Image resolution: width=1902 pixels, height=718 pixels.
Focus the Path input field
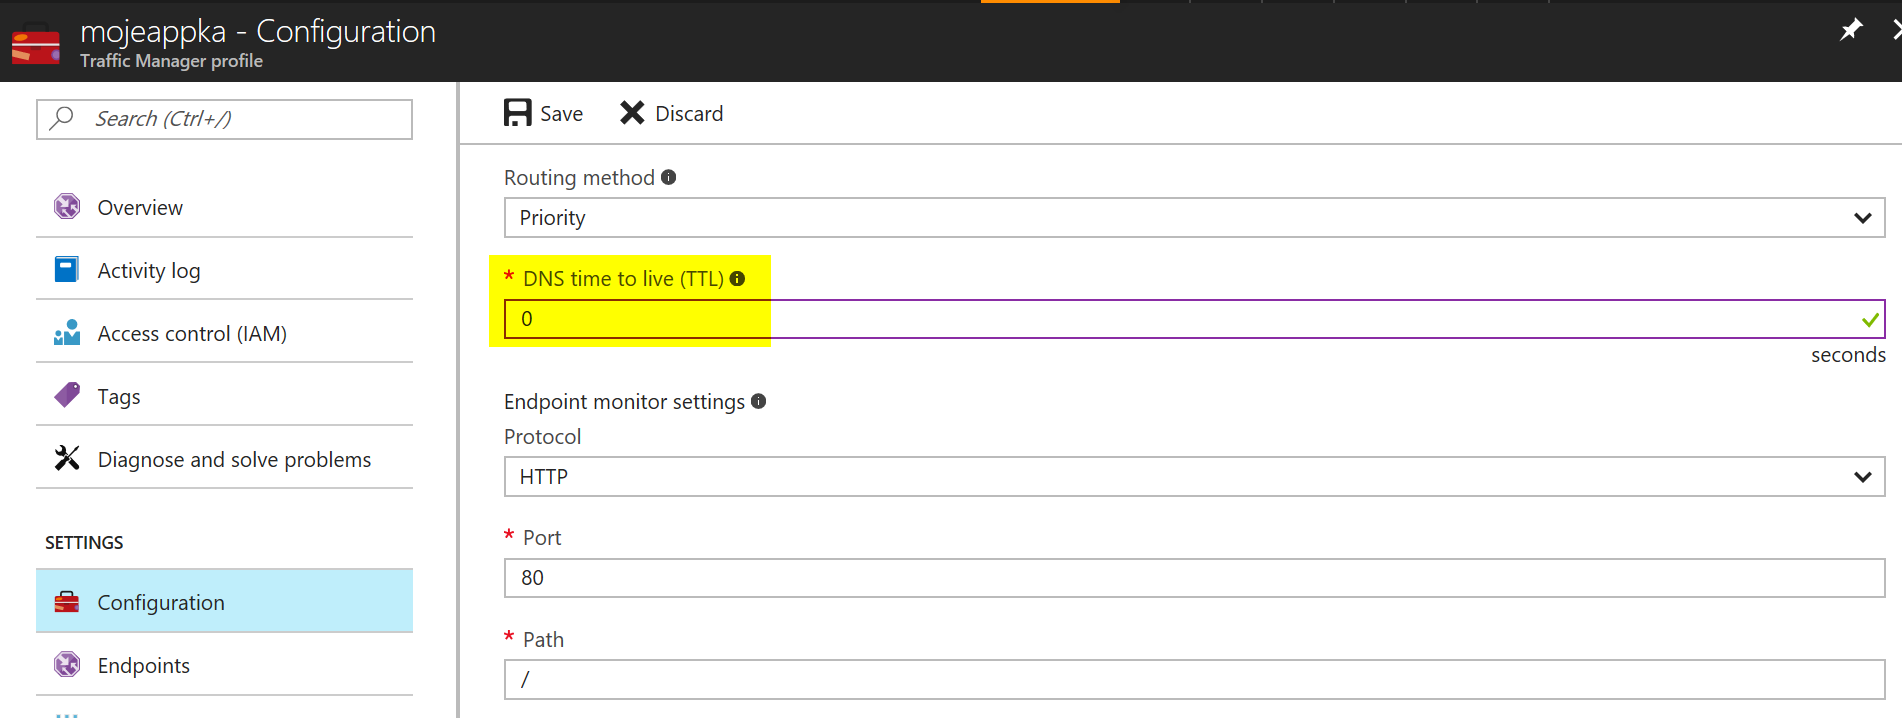[x=1194, y=679]
